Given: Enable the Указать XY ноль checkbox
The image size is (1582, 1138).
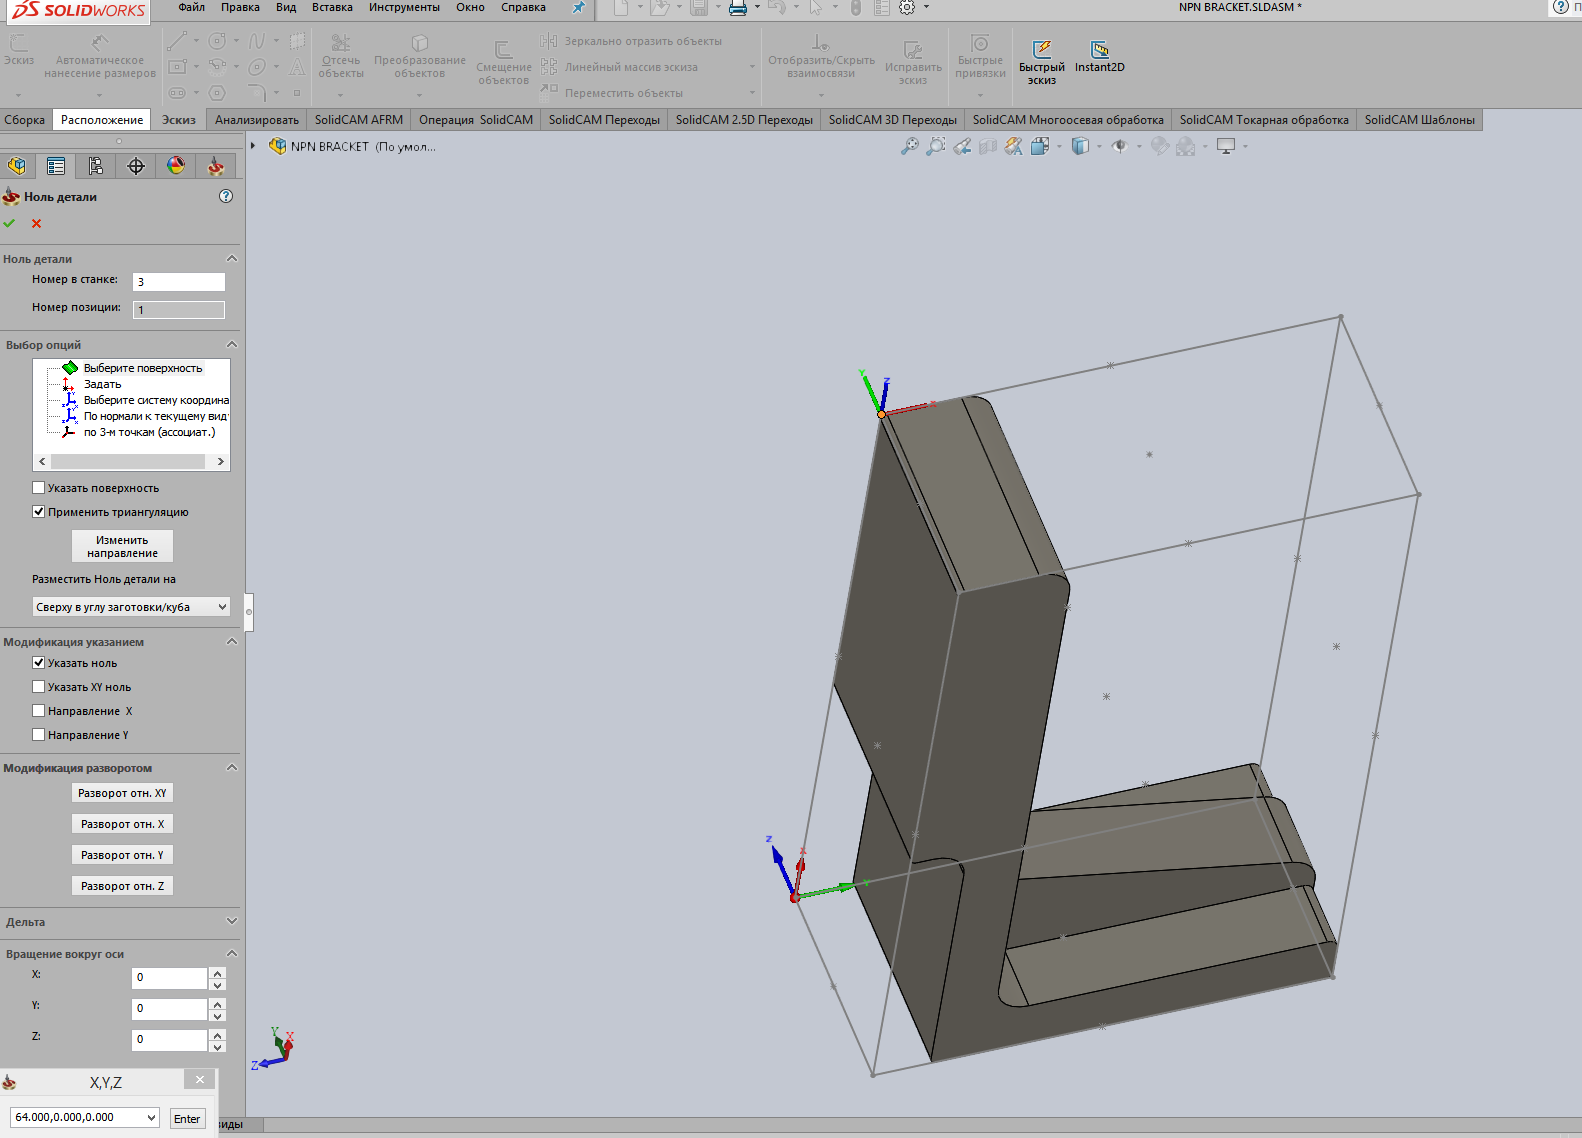Looking at the screenshot, I should click(x=39, y=687).
